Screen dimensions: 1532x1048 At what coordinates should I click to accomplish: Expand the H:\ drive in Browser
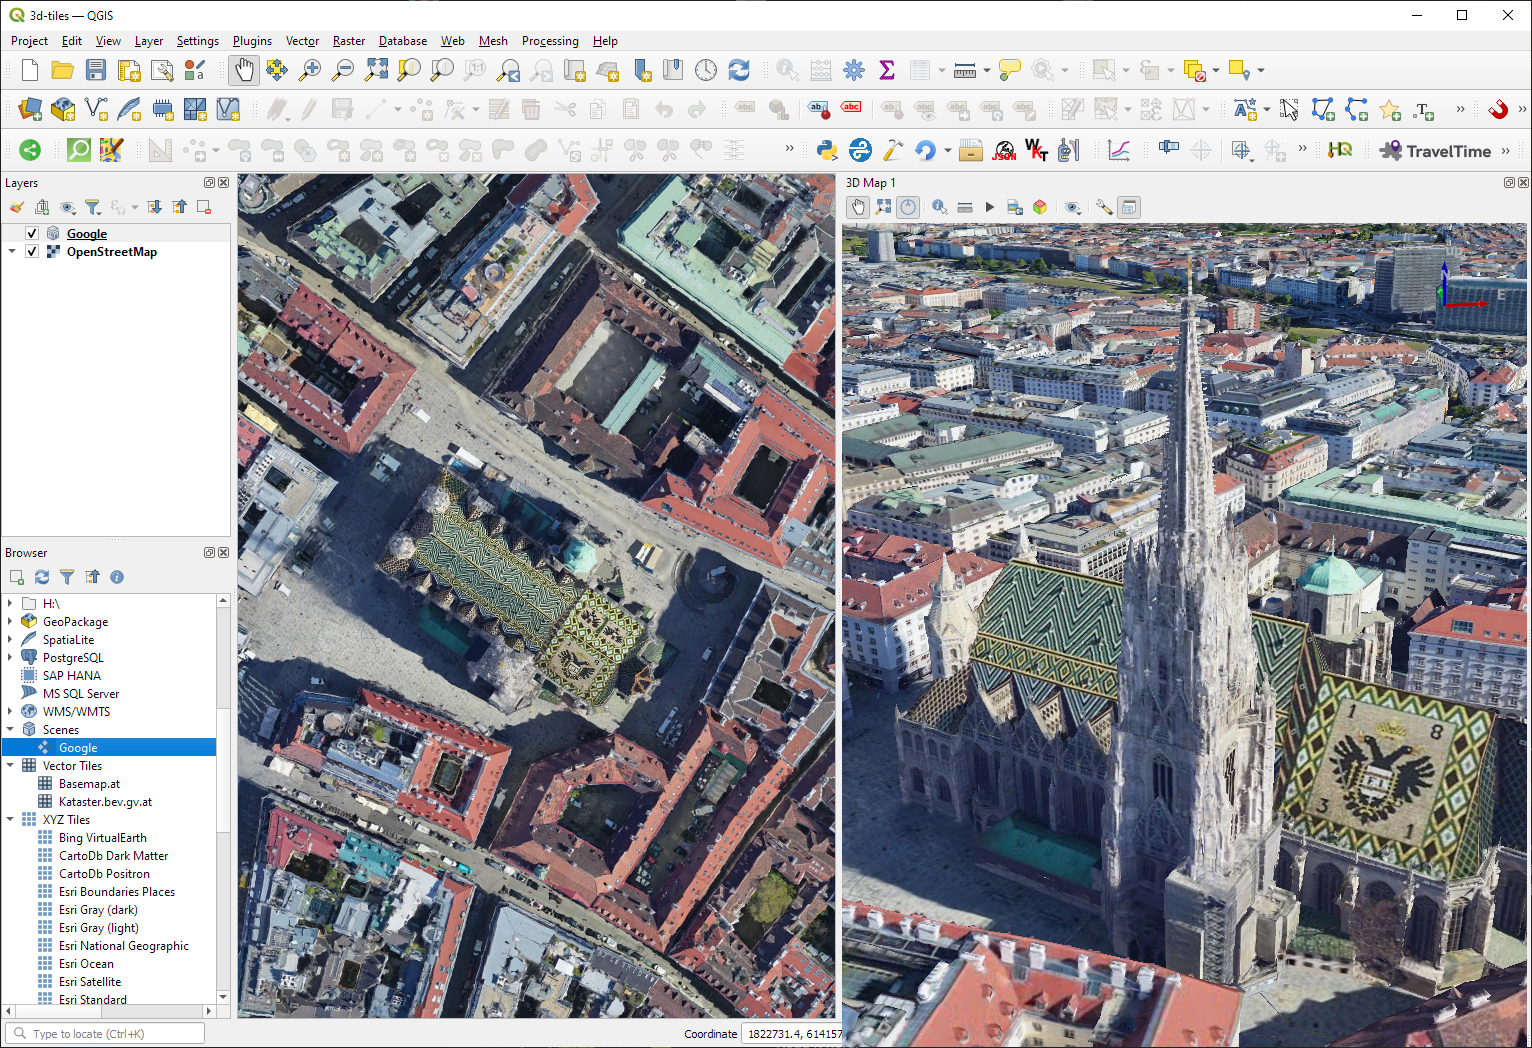(10, 603)
